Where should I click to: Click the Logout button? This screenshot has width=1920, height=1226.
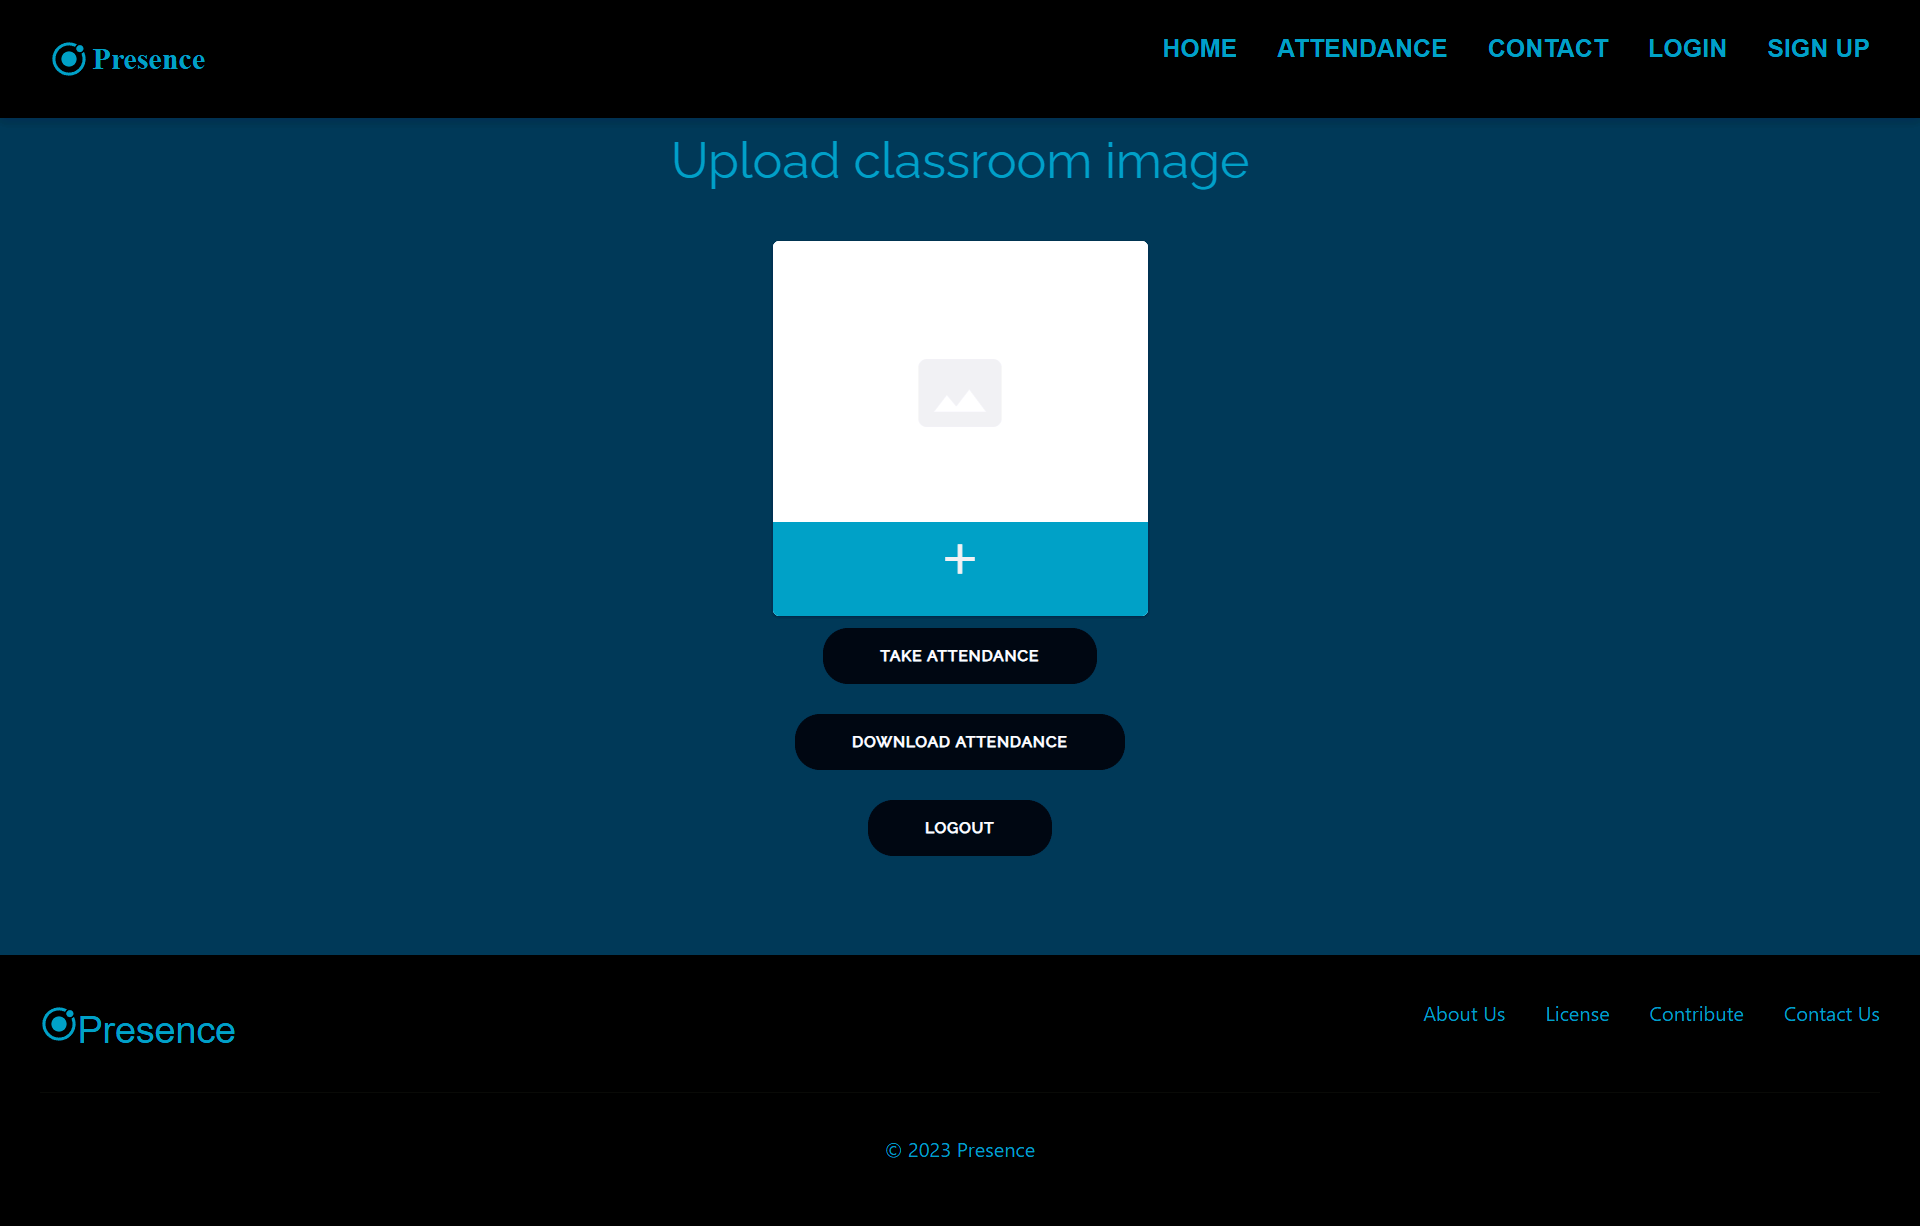coord(960,828)
